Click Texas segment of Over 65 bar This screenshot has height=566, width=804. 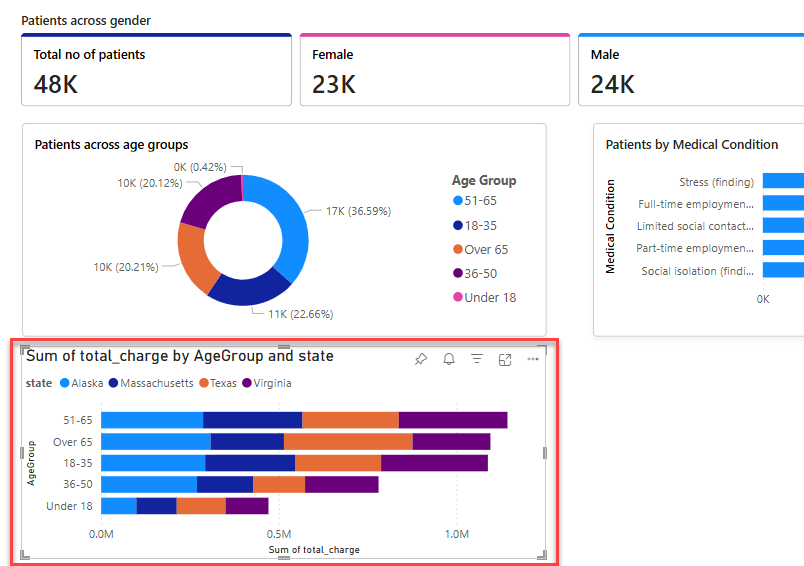(348, 441)
